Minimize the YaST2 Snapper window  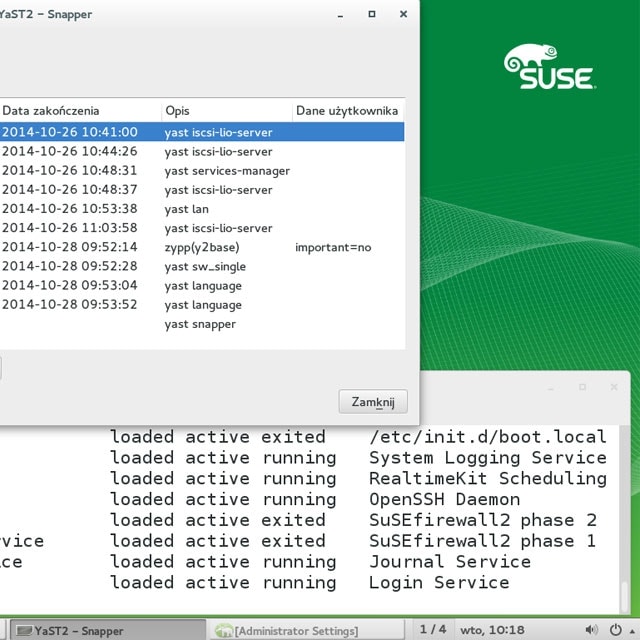[x=340, y=14]
